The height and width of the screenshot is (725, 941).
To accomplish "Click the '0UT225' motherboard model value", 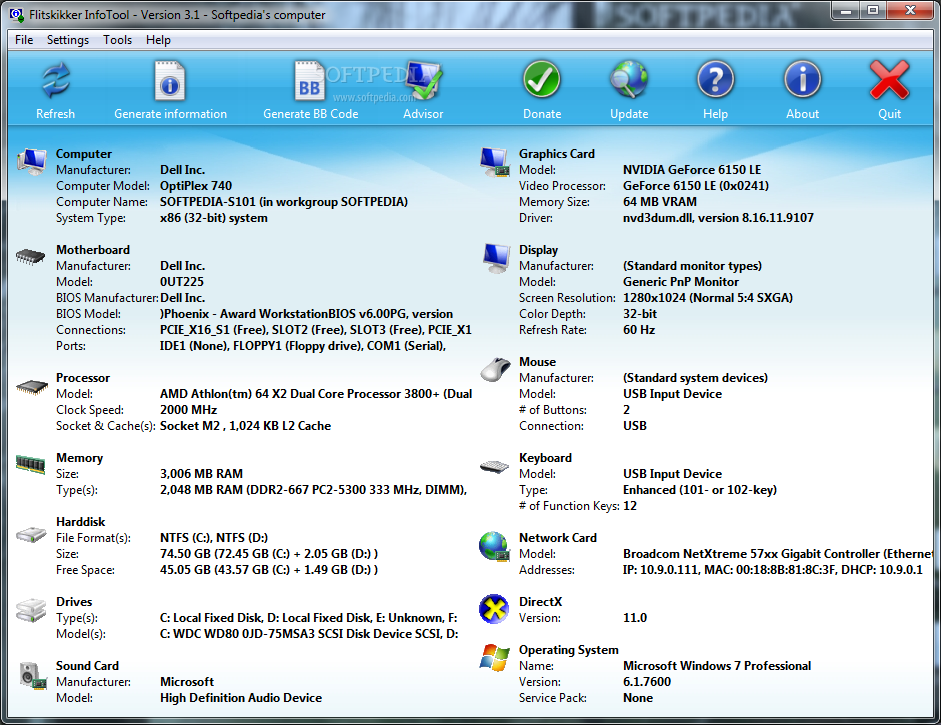I will pyautogui.click(x=182, y=281).
